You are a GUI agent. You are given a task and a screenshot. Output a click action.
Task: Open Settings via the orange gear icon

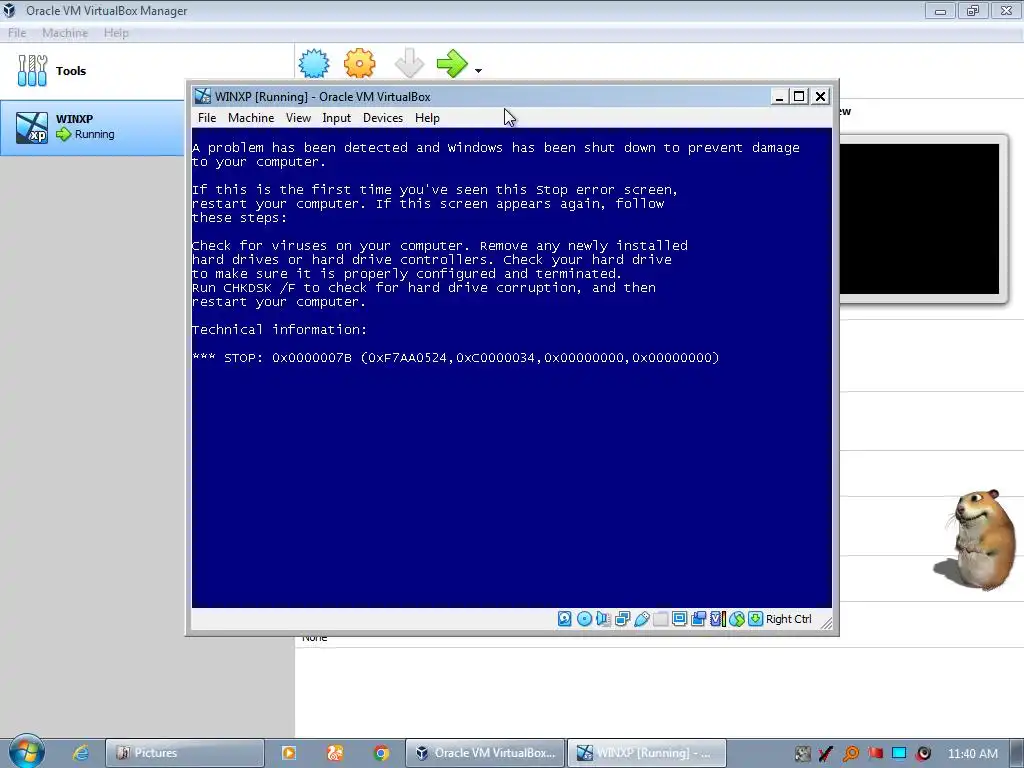coord(359,63)
